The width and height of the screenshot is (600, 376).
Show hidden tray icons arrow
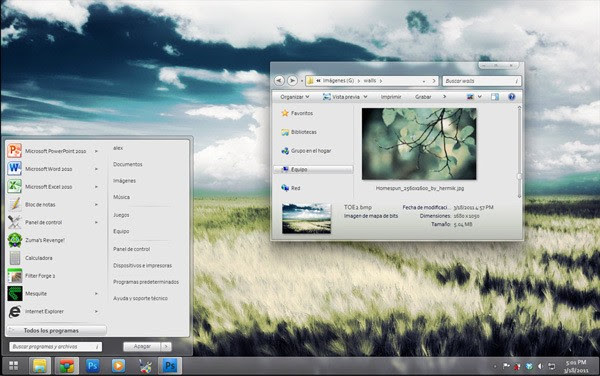pyautogui.click(x=495, y=366)
